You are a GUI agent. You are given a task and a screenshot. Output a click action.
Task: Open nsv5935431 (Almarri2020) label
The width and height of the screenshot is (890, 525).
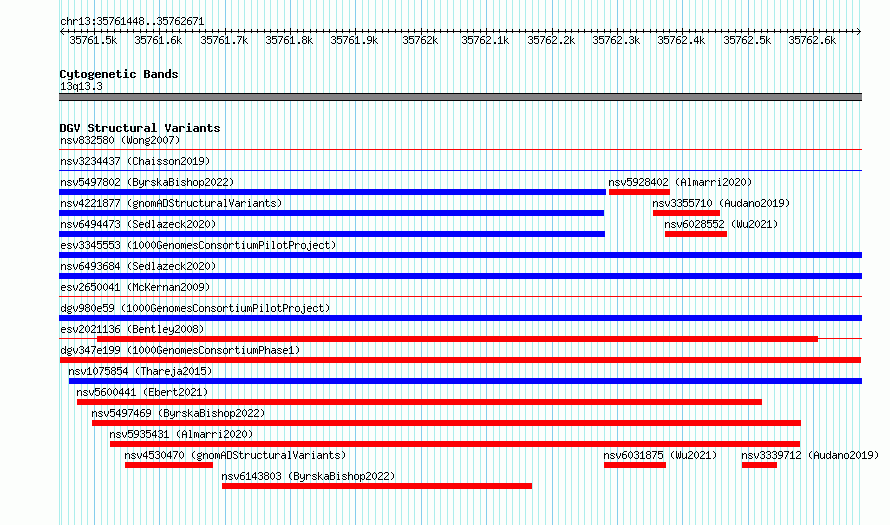181,434
